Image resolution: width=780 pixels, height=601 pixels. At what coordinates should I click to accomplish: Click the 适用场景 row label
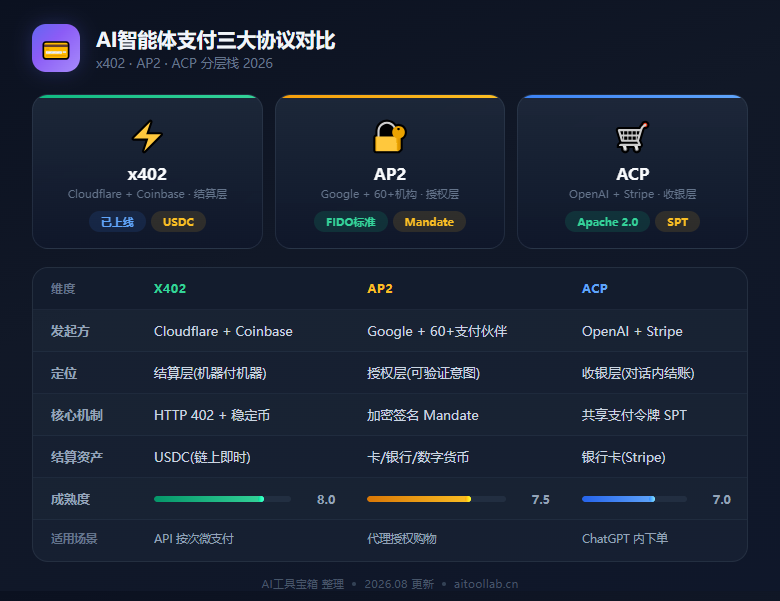click(x=74, y=538)
